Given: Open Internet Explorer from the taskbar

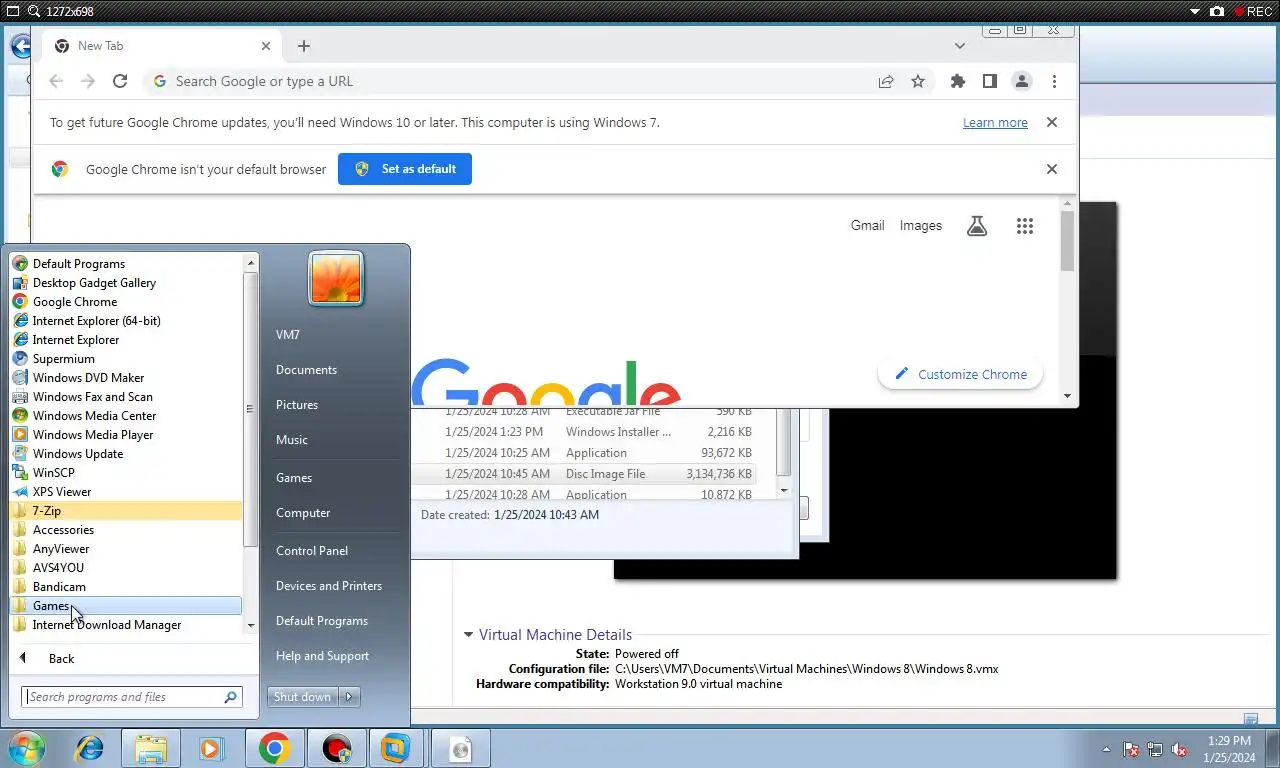Looking at the screenshot, I should 89,748.
